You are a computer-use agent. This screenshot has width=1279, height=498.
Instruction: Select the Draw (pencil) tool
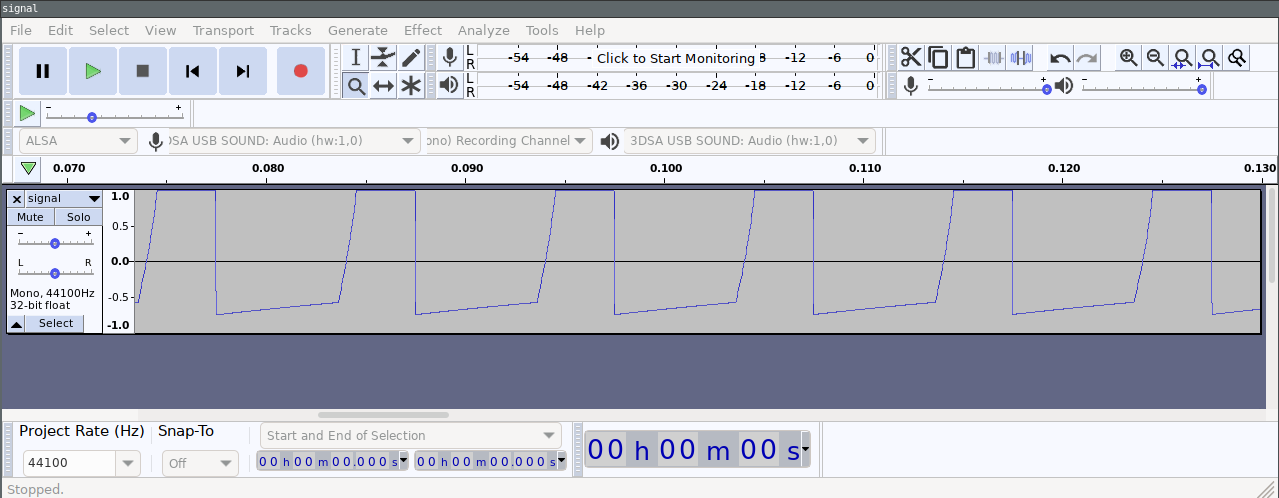pyautogui.click(x=411, y=57)
